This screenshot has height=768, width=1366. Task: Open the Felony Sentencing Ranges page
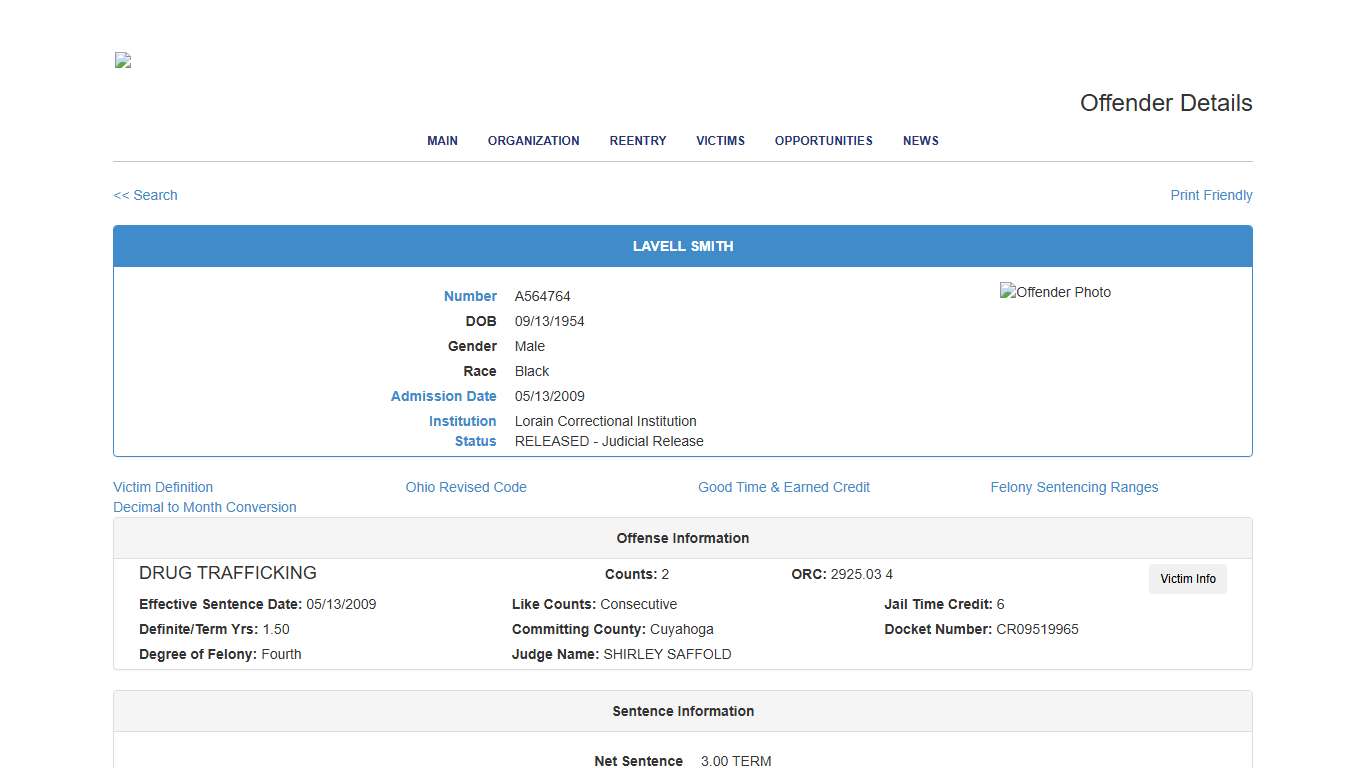(1074, 487)
